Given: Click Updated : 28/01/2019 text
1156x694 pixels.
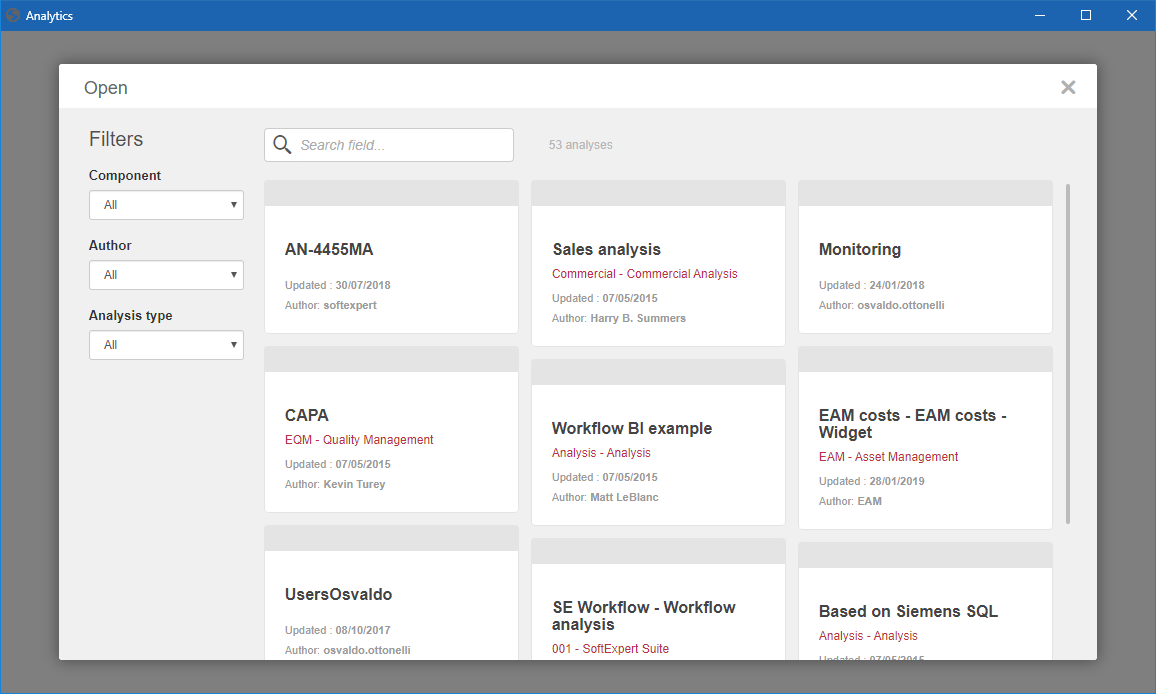Looking at the screenshot, I should 871,481.
